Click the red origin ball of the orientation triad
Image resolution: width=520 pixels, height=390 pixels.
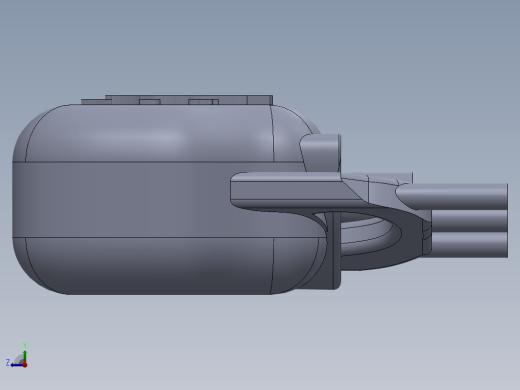tap(25, 365)
